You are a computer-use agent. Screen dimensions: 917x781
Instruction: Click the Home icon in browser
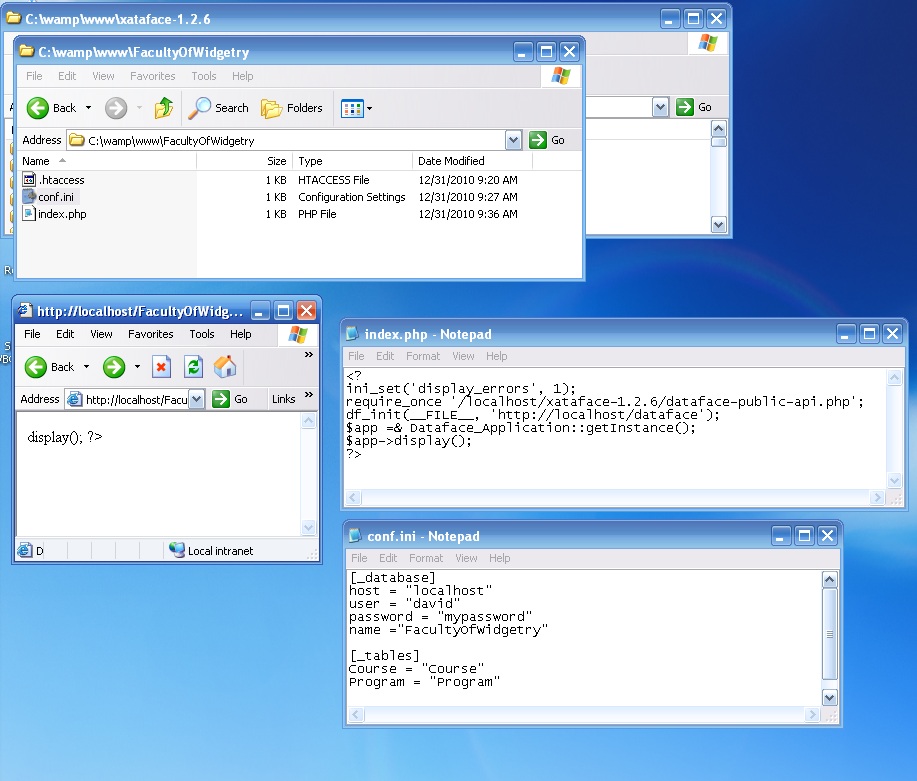pos(225,367)
